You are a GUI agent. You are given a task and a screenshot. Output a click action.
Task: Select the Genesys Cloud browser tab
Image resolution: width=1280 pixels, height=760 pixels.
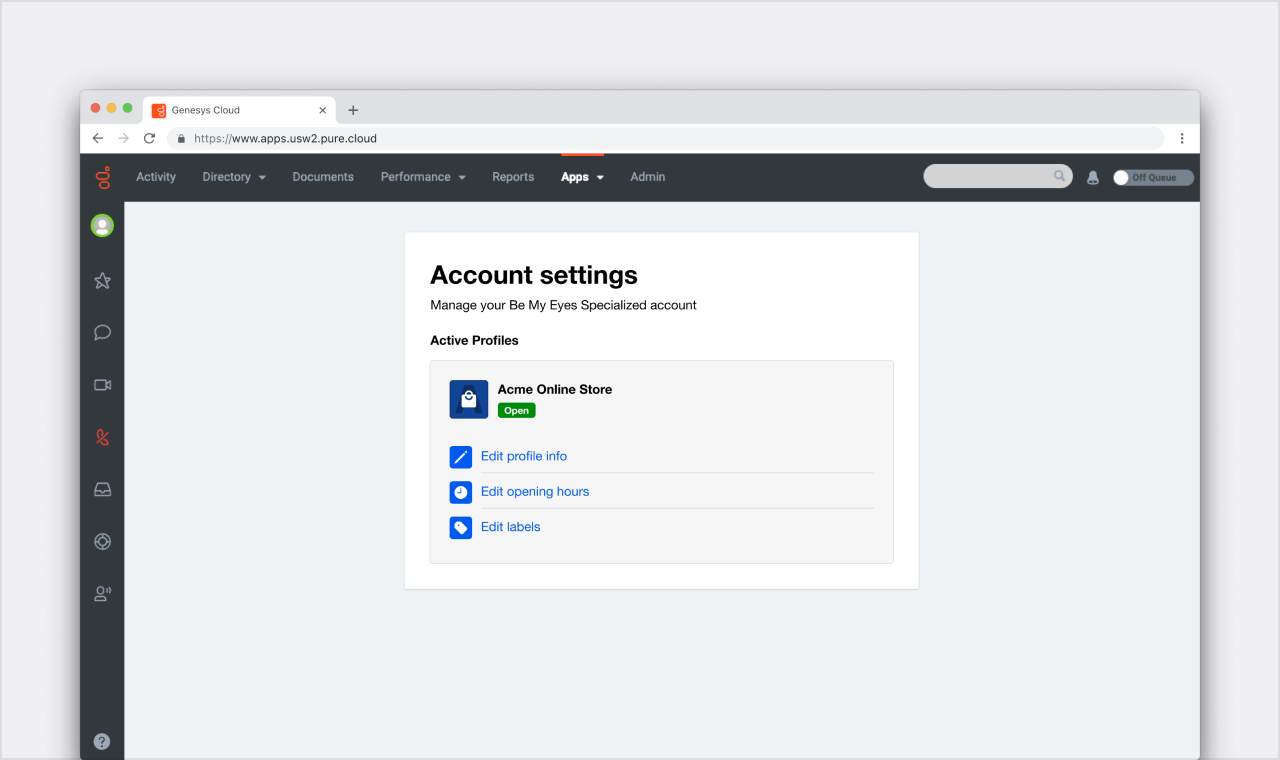[238, 110]
